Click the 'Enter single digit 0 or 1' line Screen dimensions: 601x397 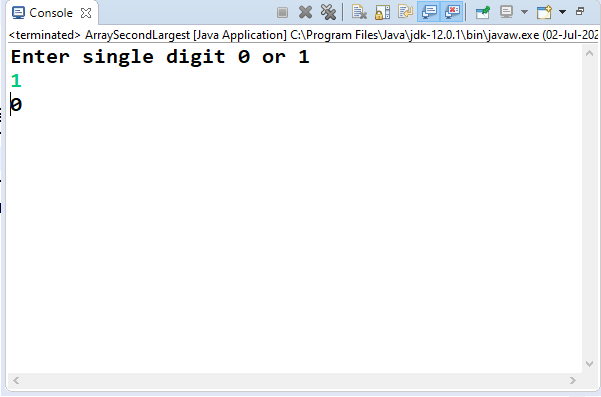pyautogui.click(x=160, y=57)
